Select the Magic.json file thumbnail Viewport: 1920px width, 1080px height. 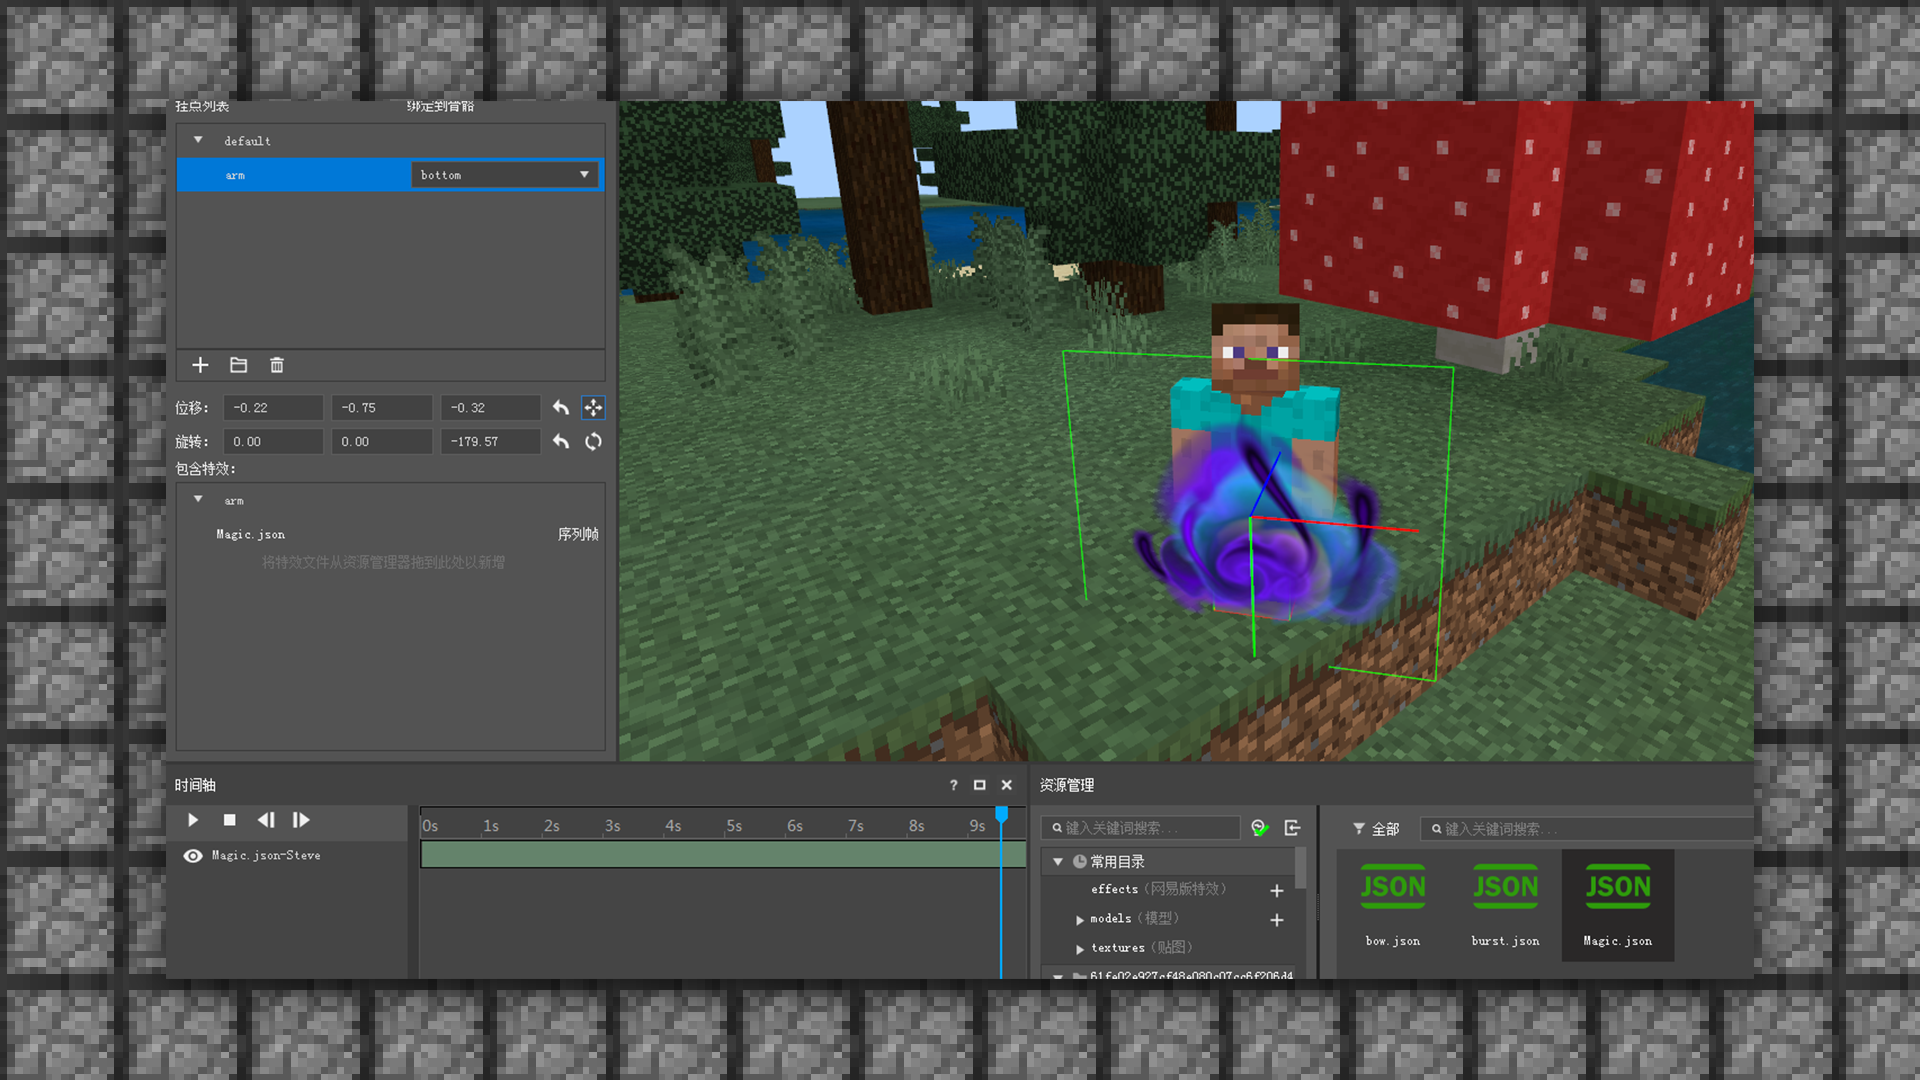[1618, 905]
